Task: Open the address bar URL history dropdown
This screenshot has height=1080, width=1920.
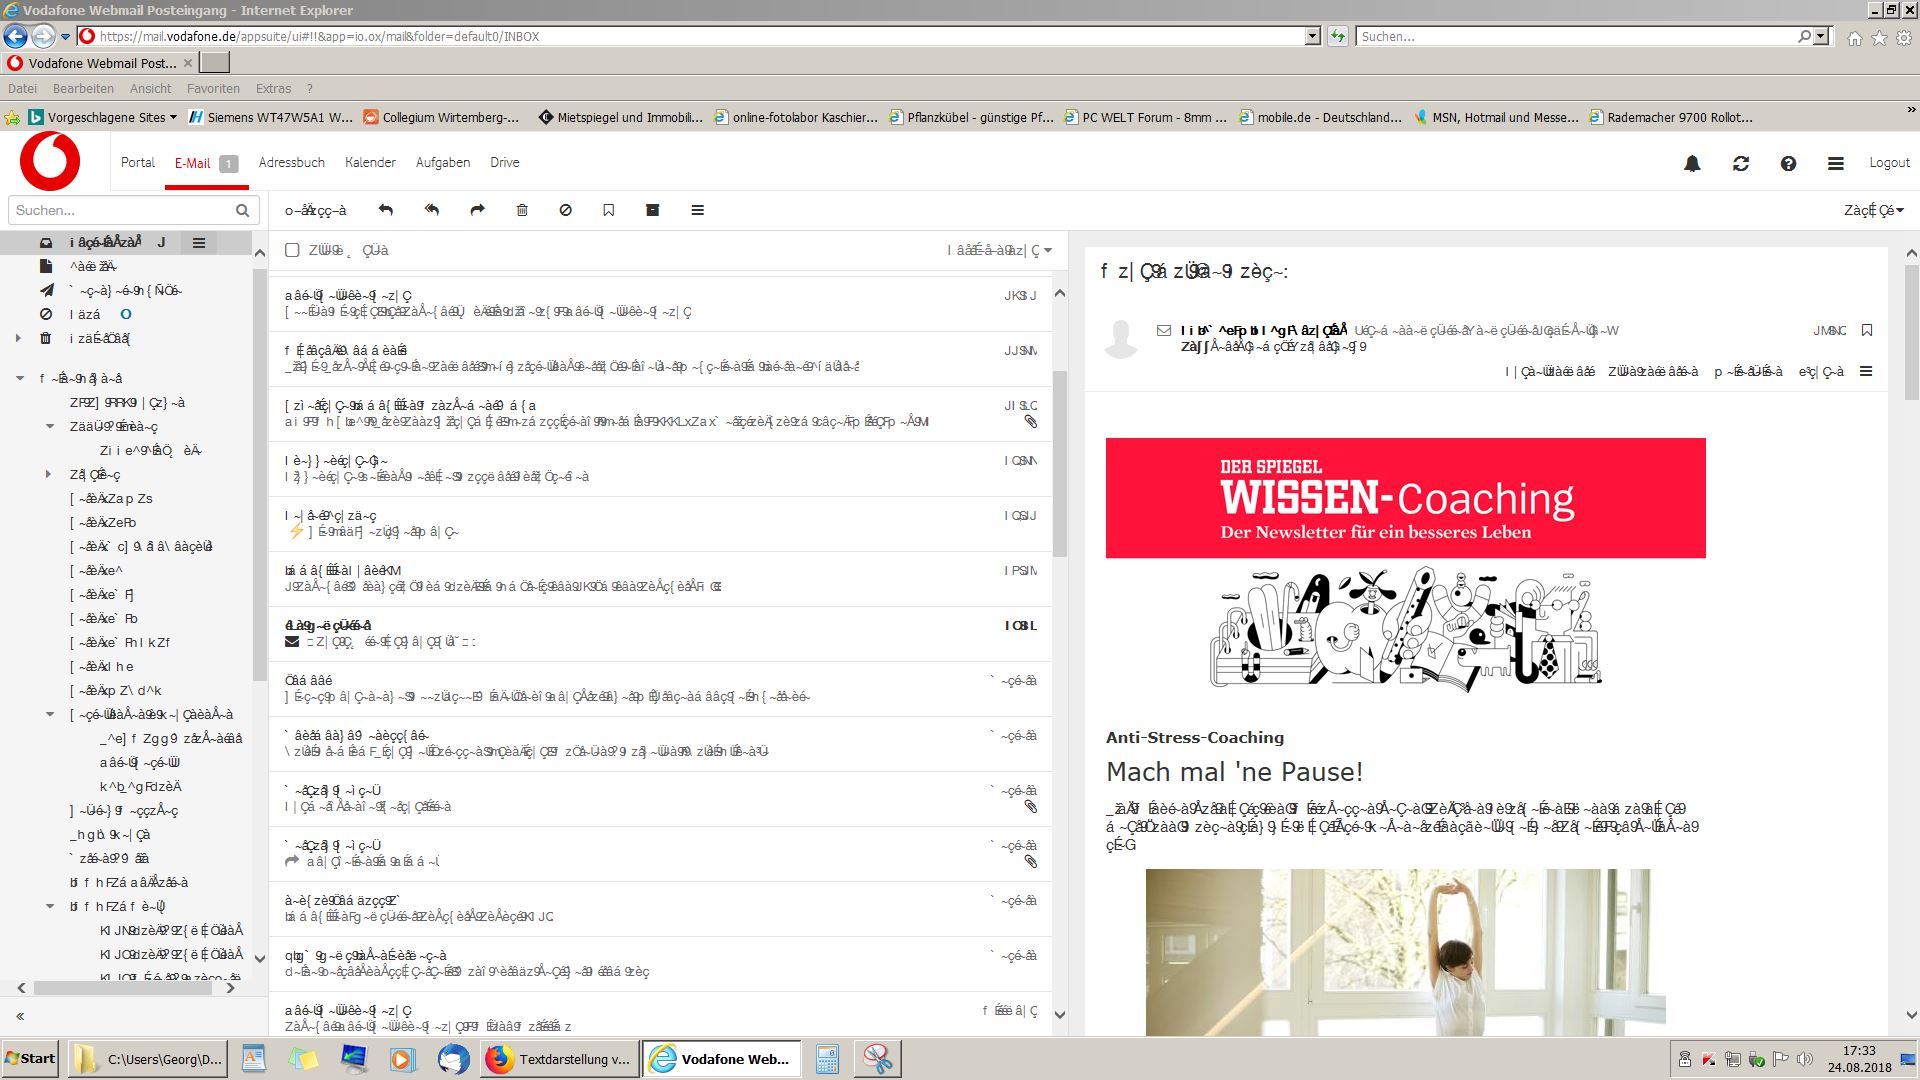Action: [x=1313, y=36]
